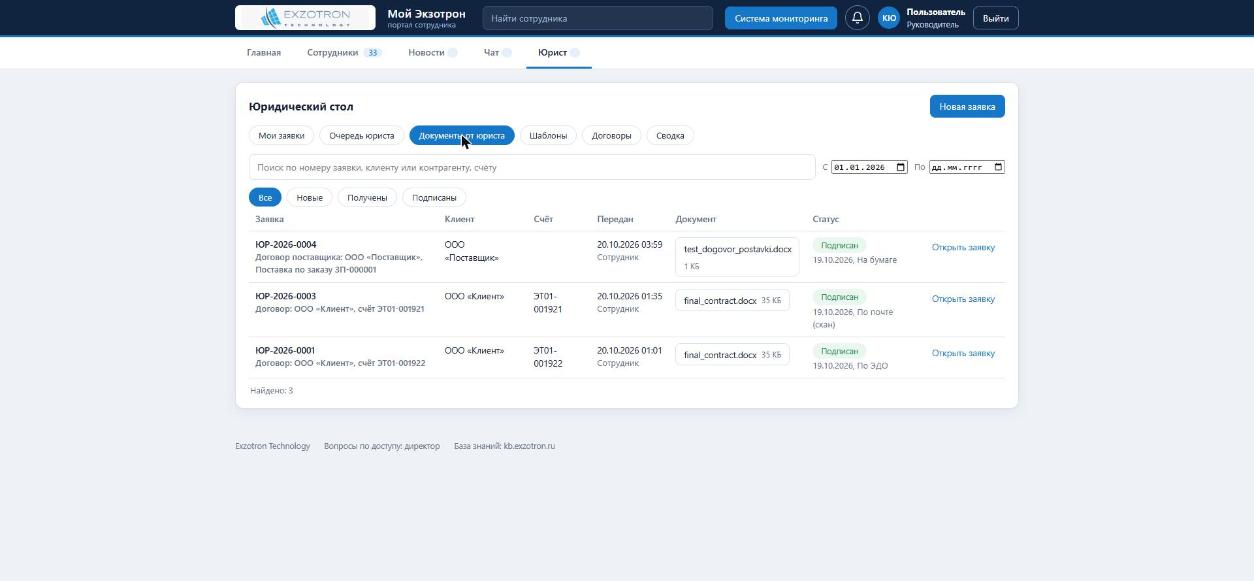Image resolution: width=1254 pixels, height=581 pixels.
Task: Click the КЮ user avatar
Action: (888, 18)
